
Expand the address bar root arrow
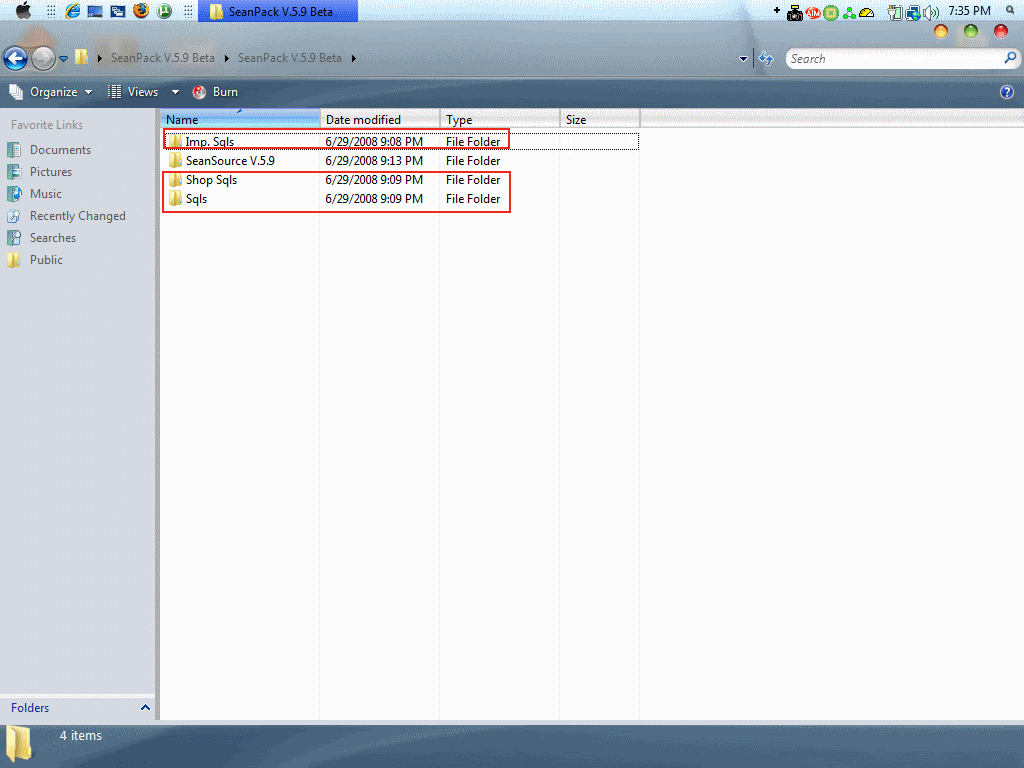[100, 58]
